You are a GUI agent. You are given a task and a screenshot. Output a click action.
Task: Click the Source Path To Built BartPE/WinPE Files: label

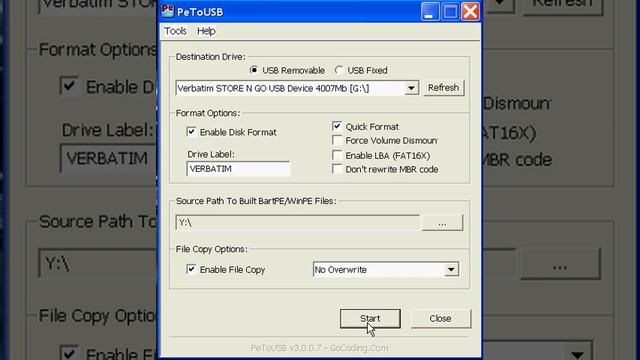[x=256, y=201]
